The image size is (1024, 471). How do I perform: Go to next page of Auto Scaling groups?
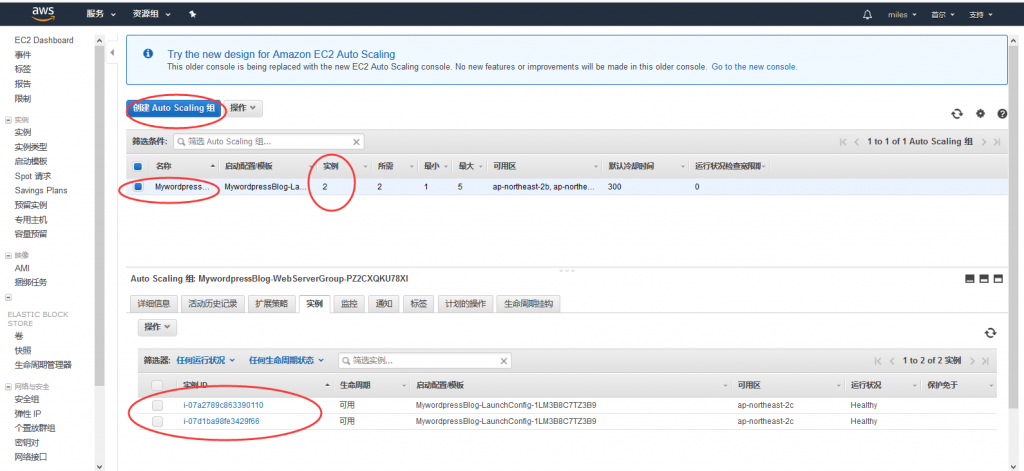pyautogui.click(x=984, y=142)
